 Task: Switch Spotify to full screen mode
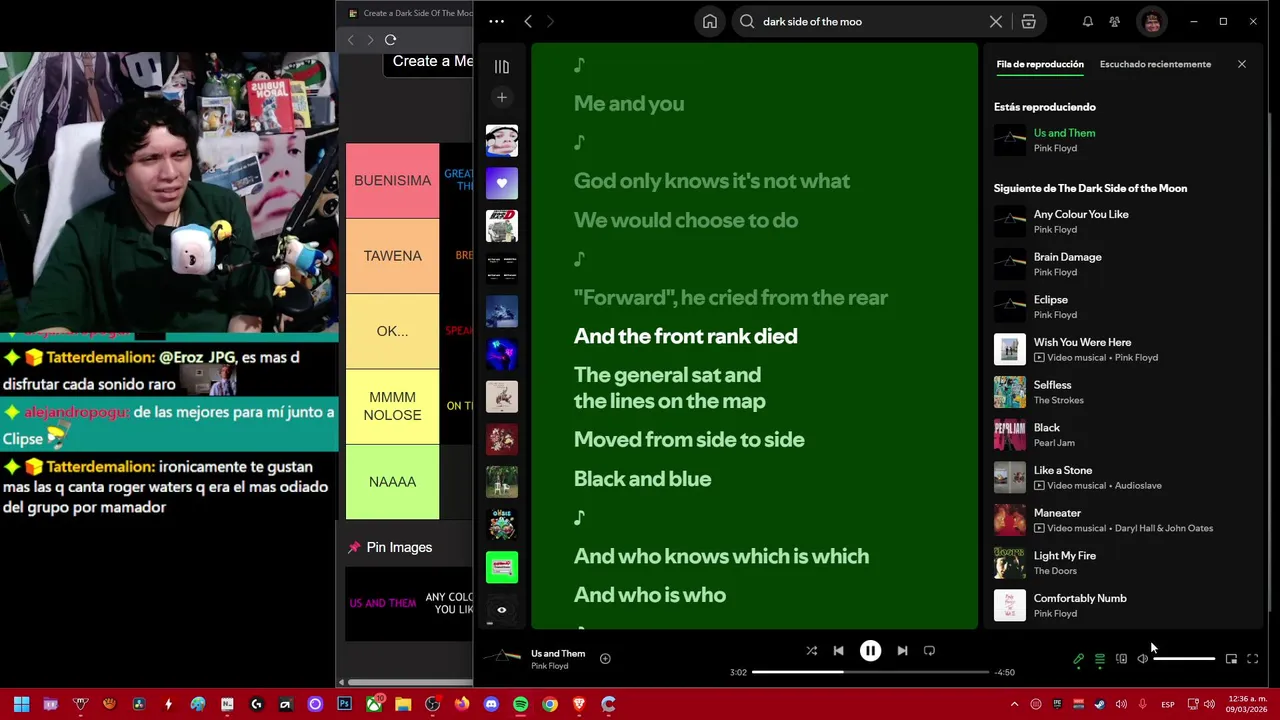pos(1252,659)
